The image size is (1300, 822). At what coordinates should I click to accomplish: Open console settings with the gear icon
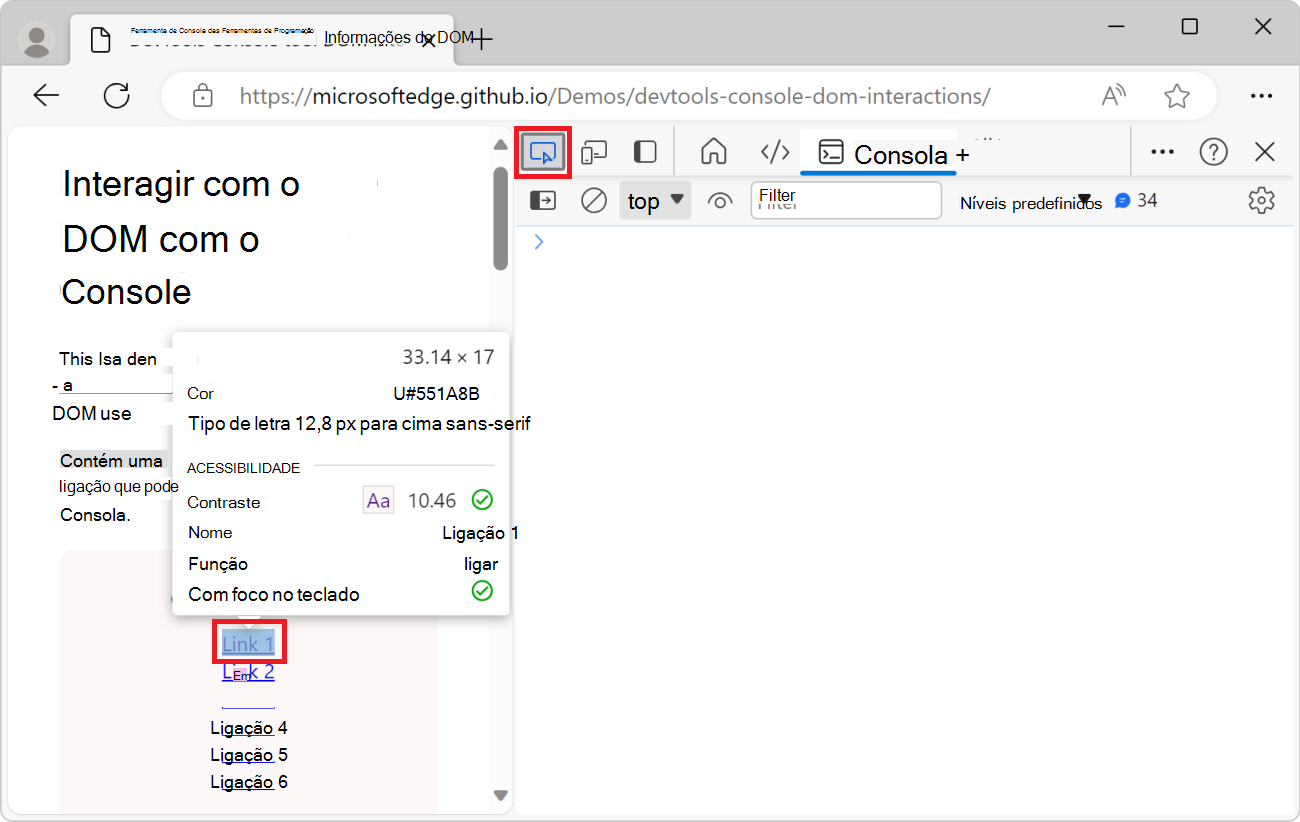click(1261, 200)
